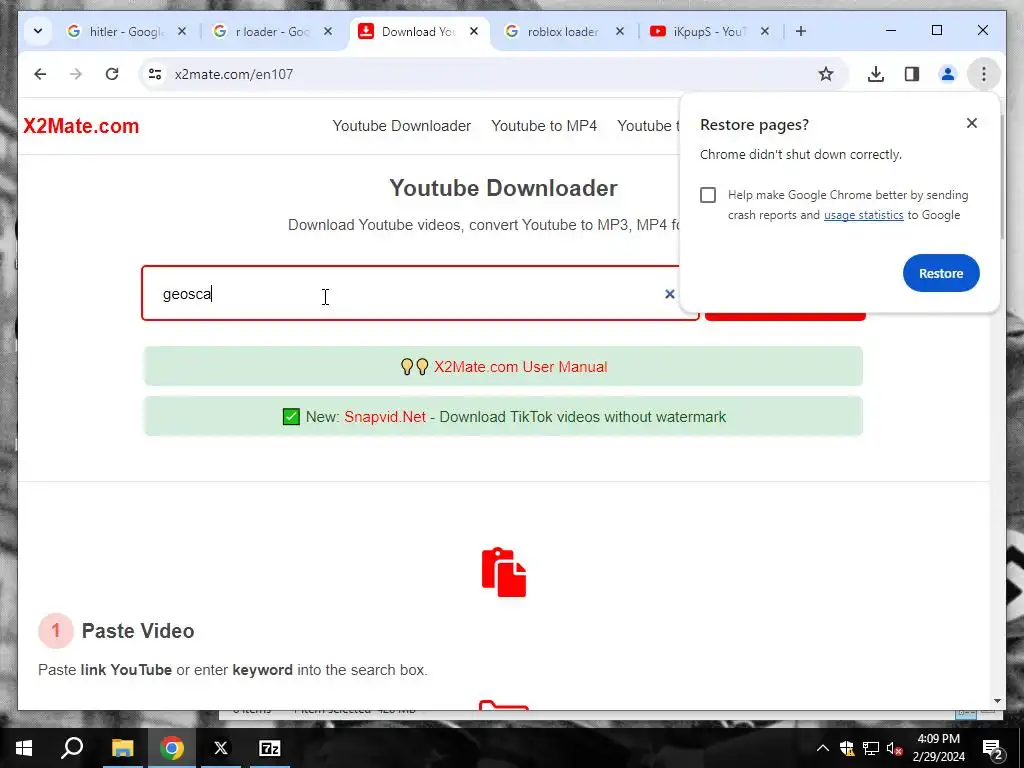1024x768 pixels.
Task: Enable sending crash reports checkbox
Action: pos(708,195)
